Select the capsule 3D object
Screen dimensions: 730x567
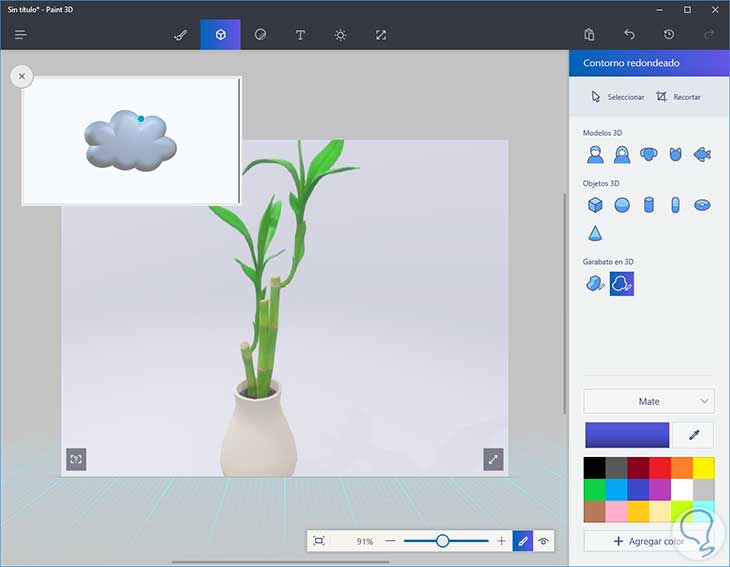pyautogui.click(x=676, y=205)
